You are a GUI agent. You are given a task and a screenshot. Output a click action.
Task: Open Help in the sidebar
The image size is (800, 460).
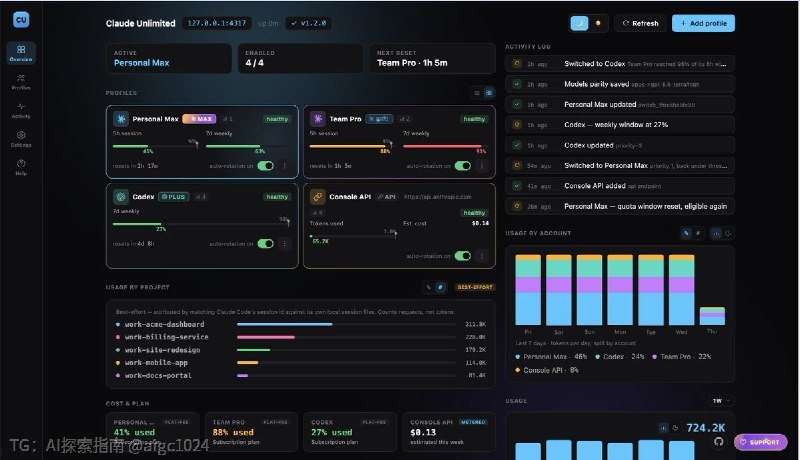(21, 167)
